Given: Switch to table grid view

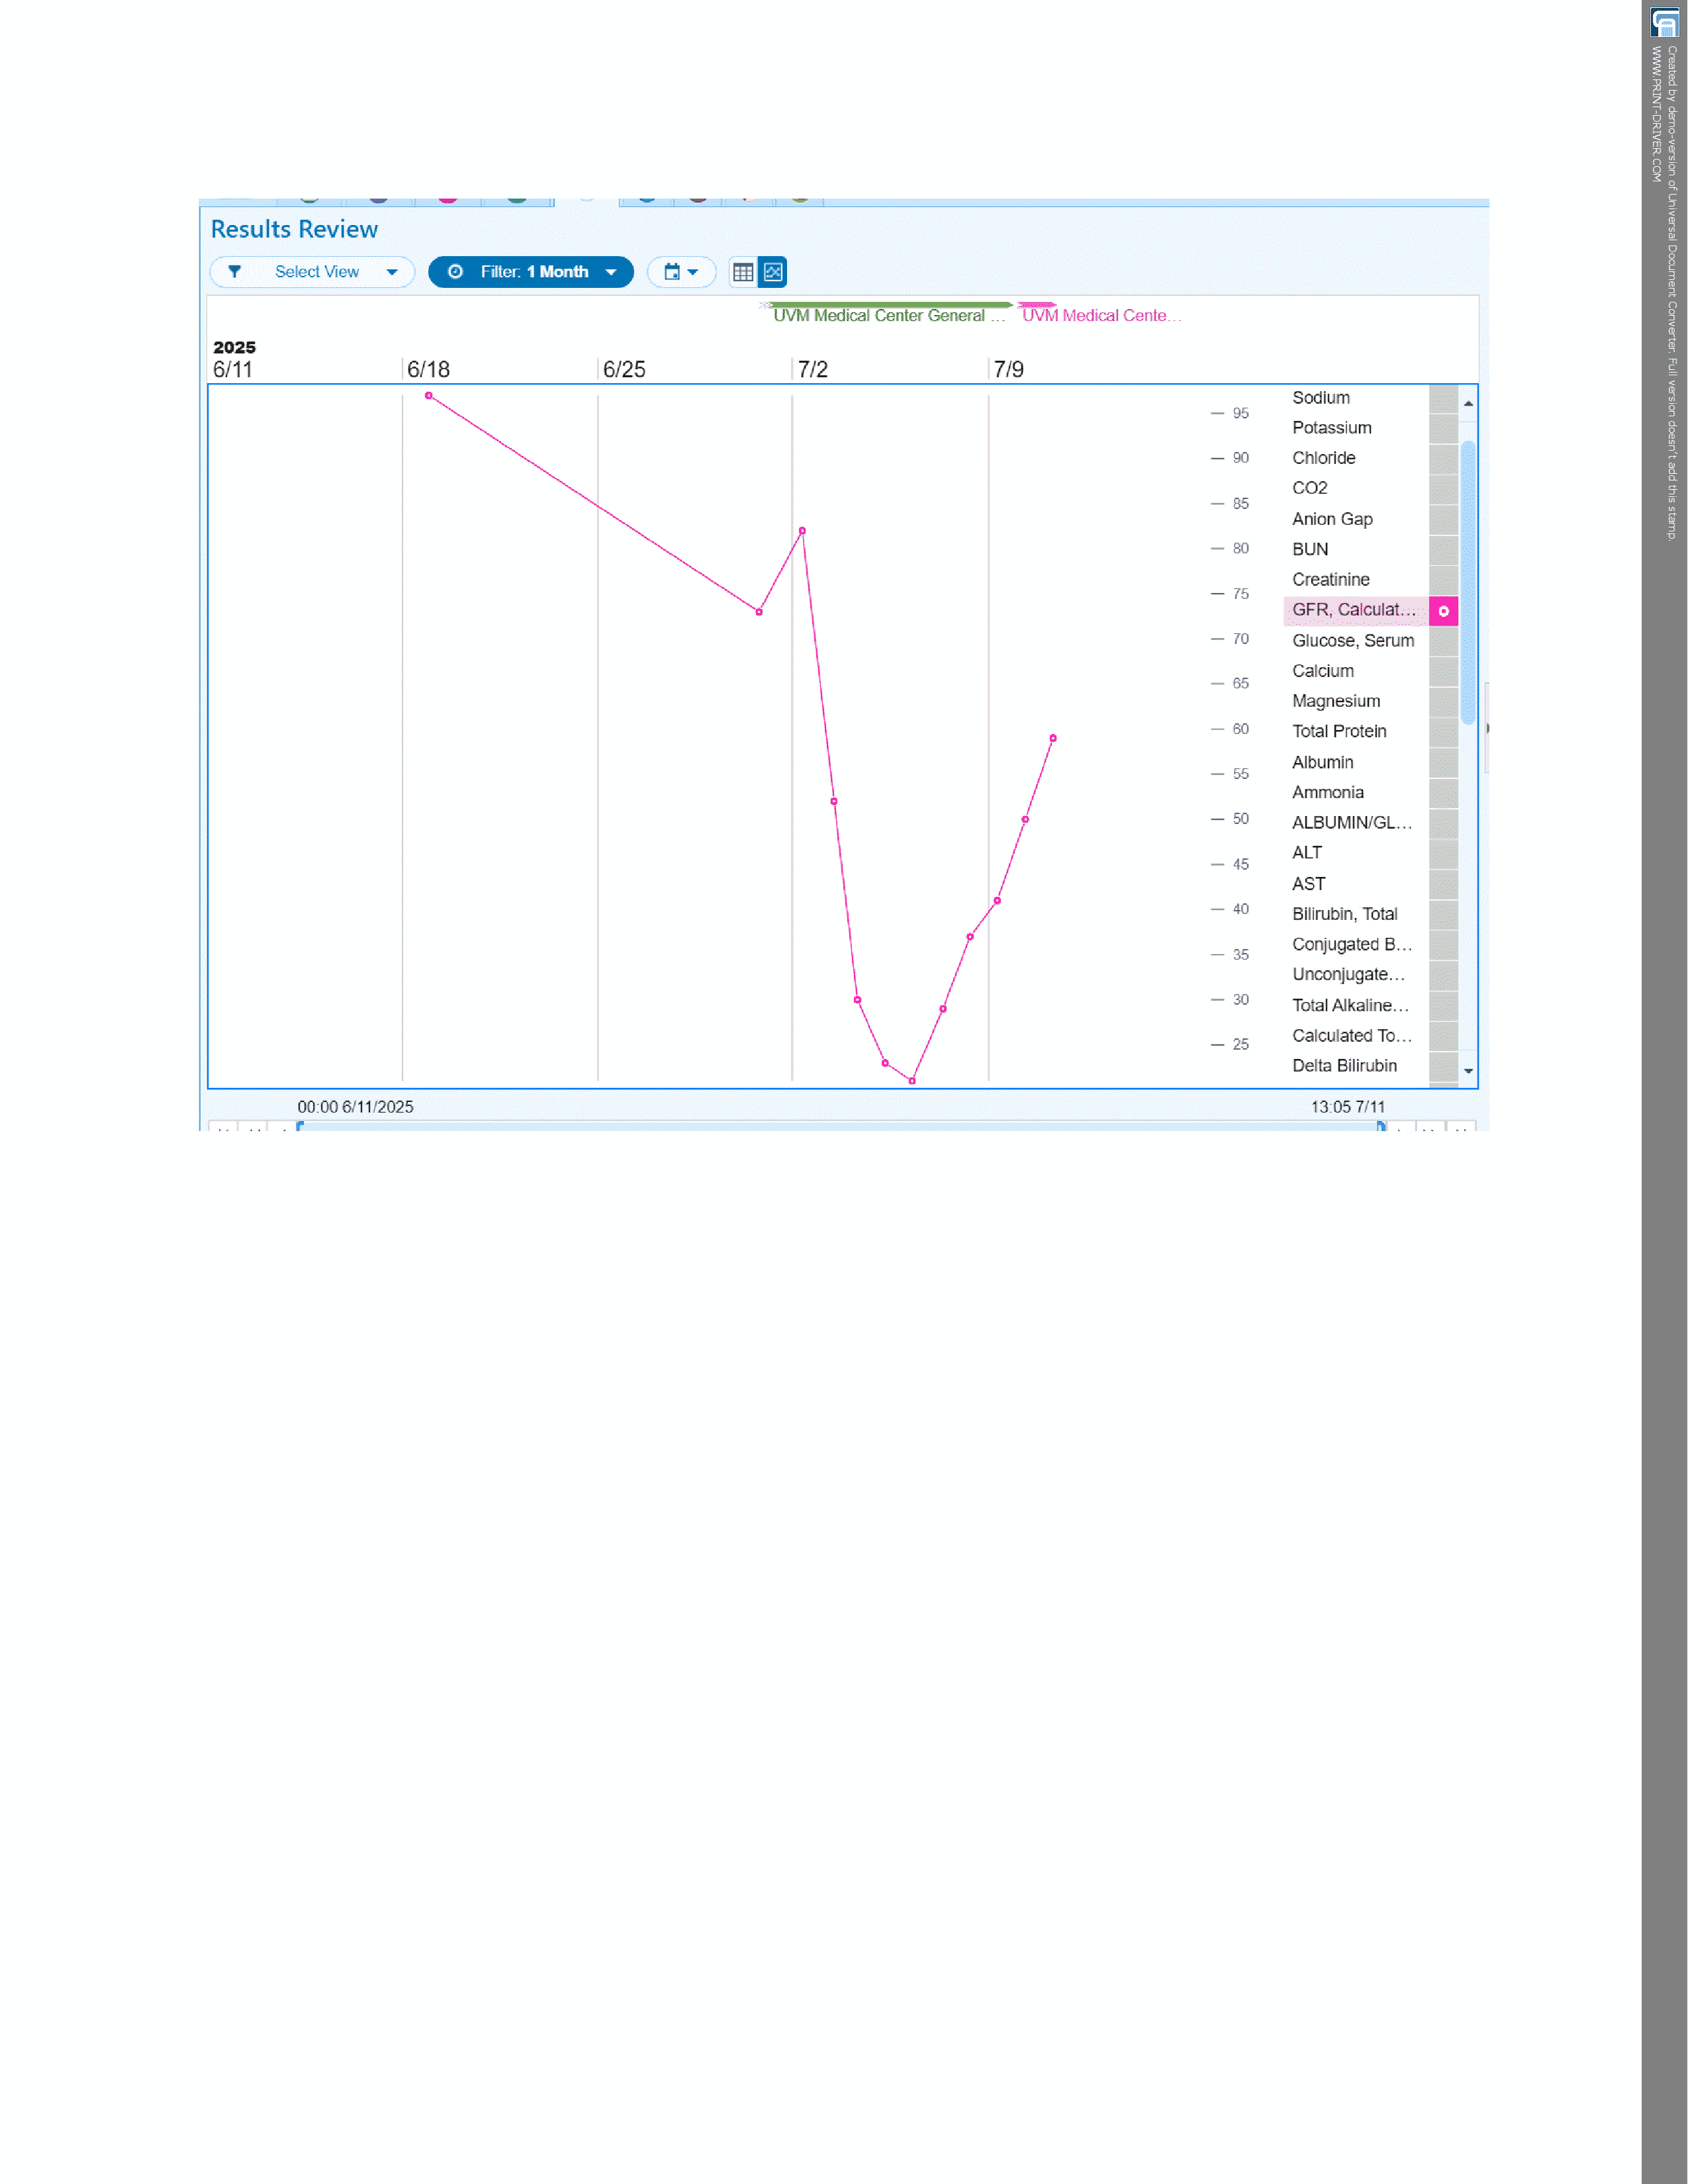Looking at the screenshot, I should (743, 272).
